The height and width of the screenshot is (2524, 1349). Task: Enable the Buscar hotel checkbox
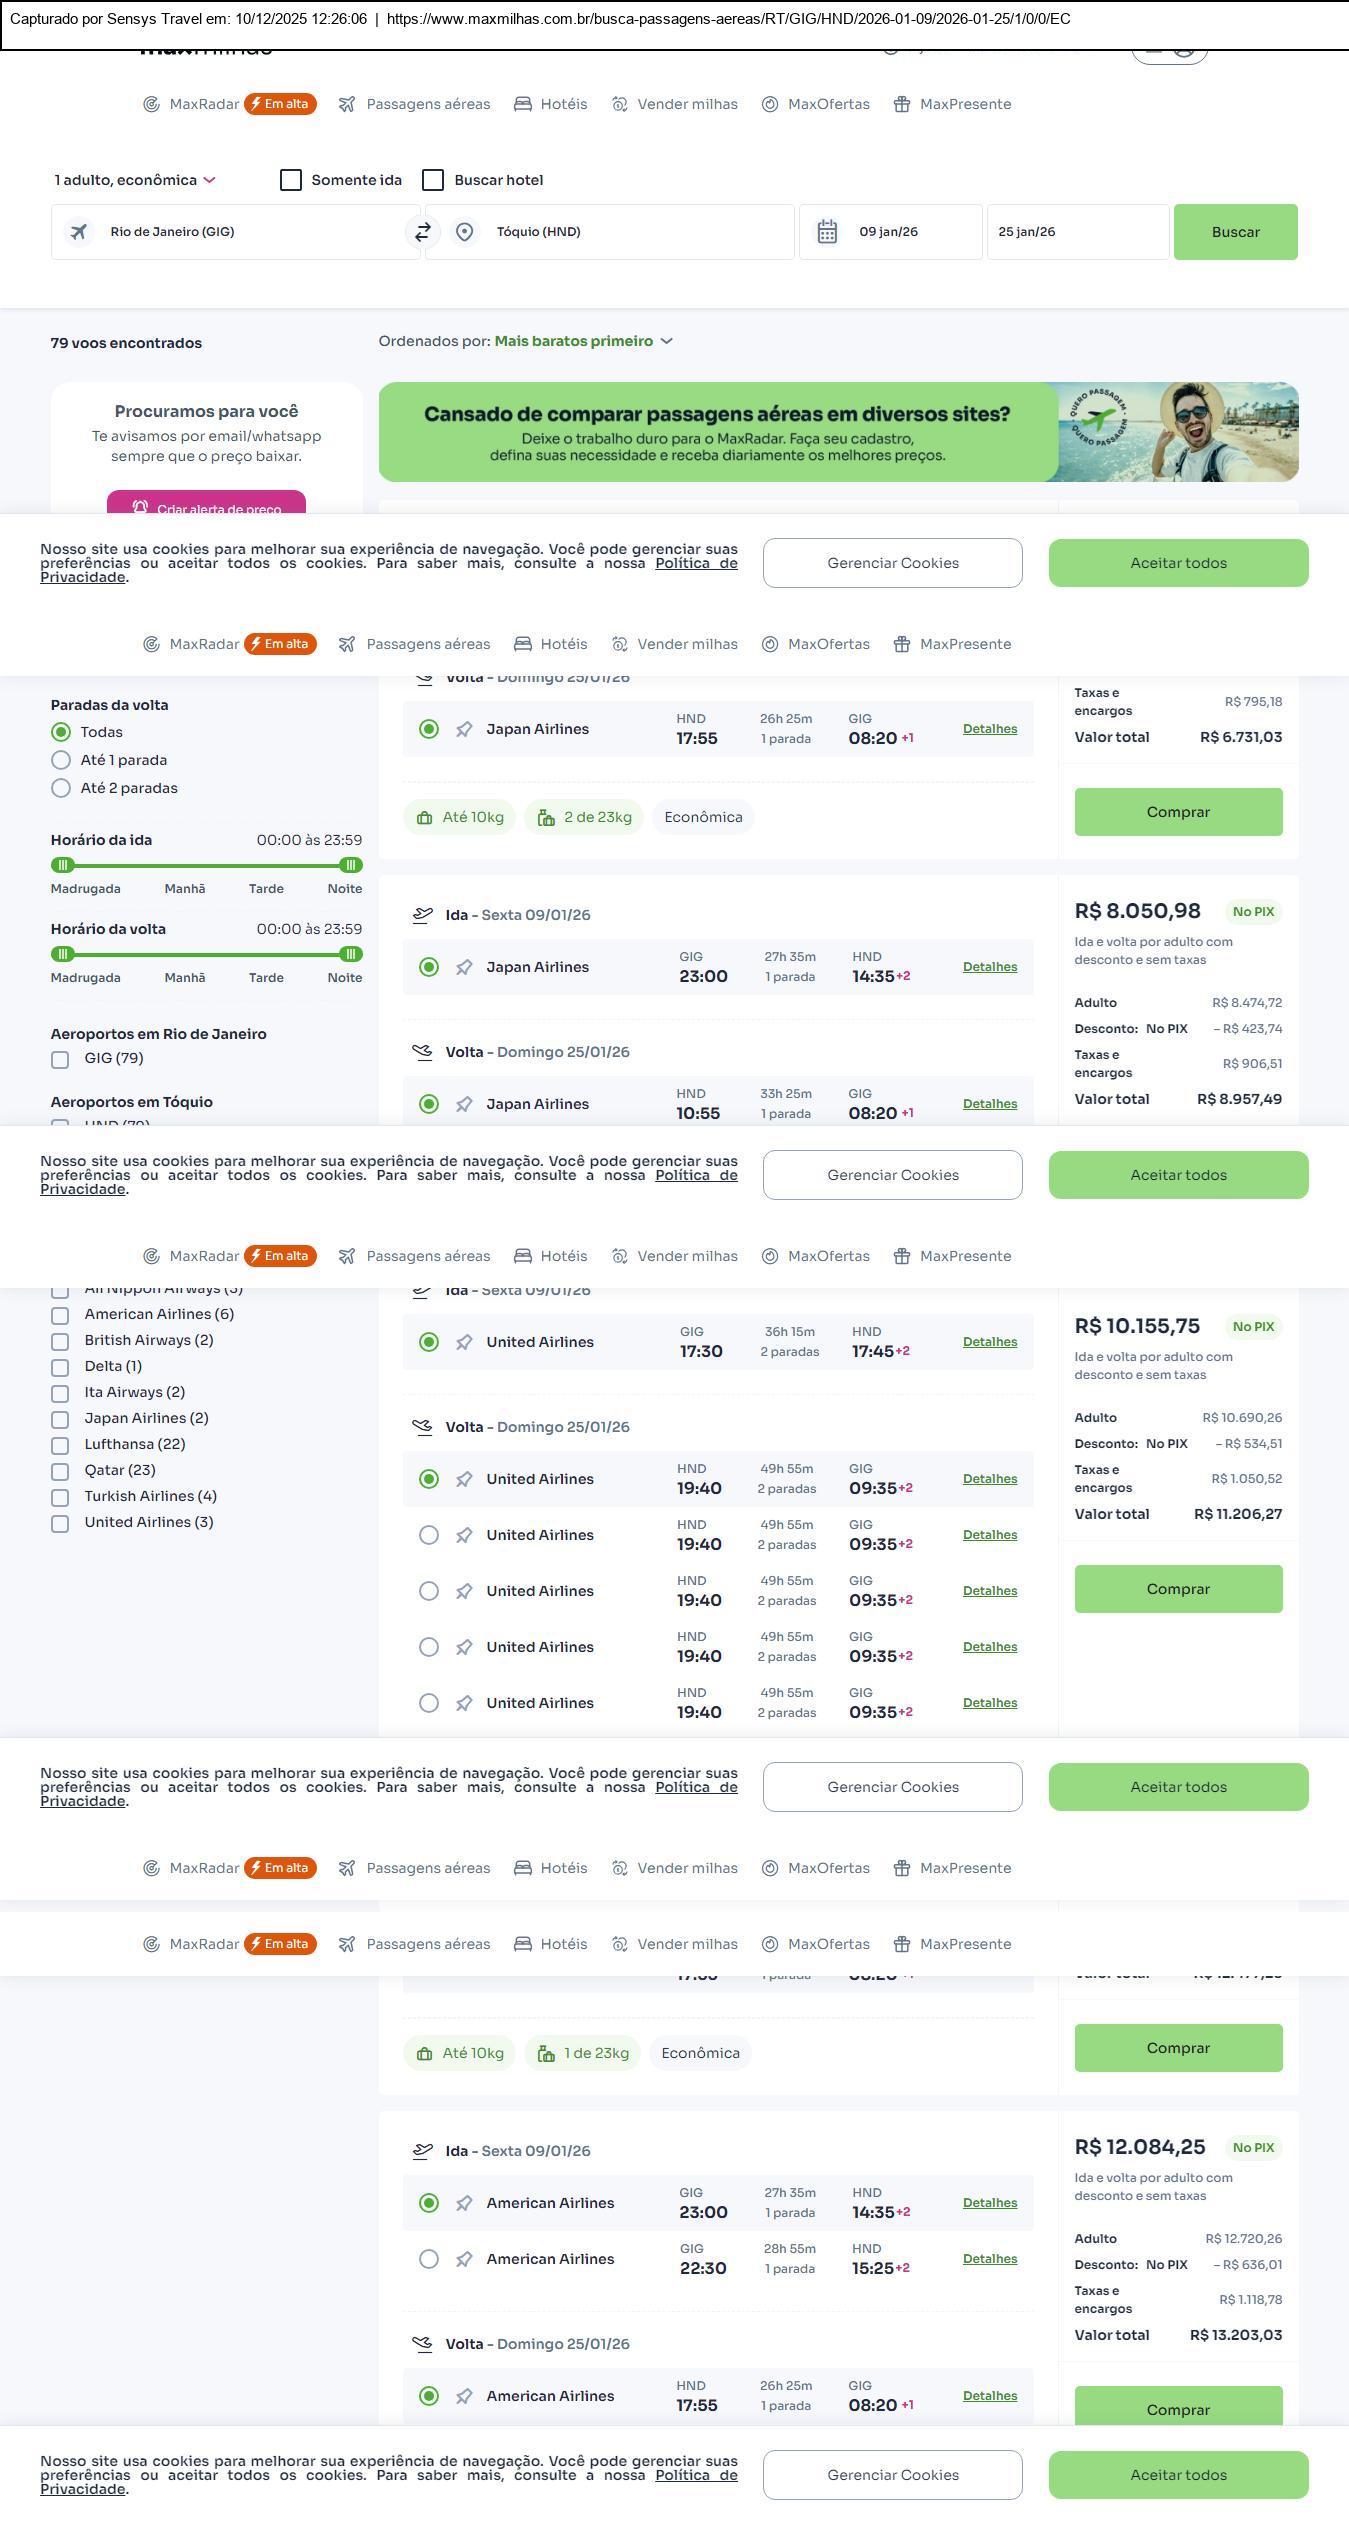(433, 180)
